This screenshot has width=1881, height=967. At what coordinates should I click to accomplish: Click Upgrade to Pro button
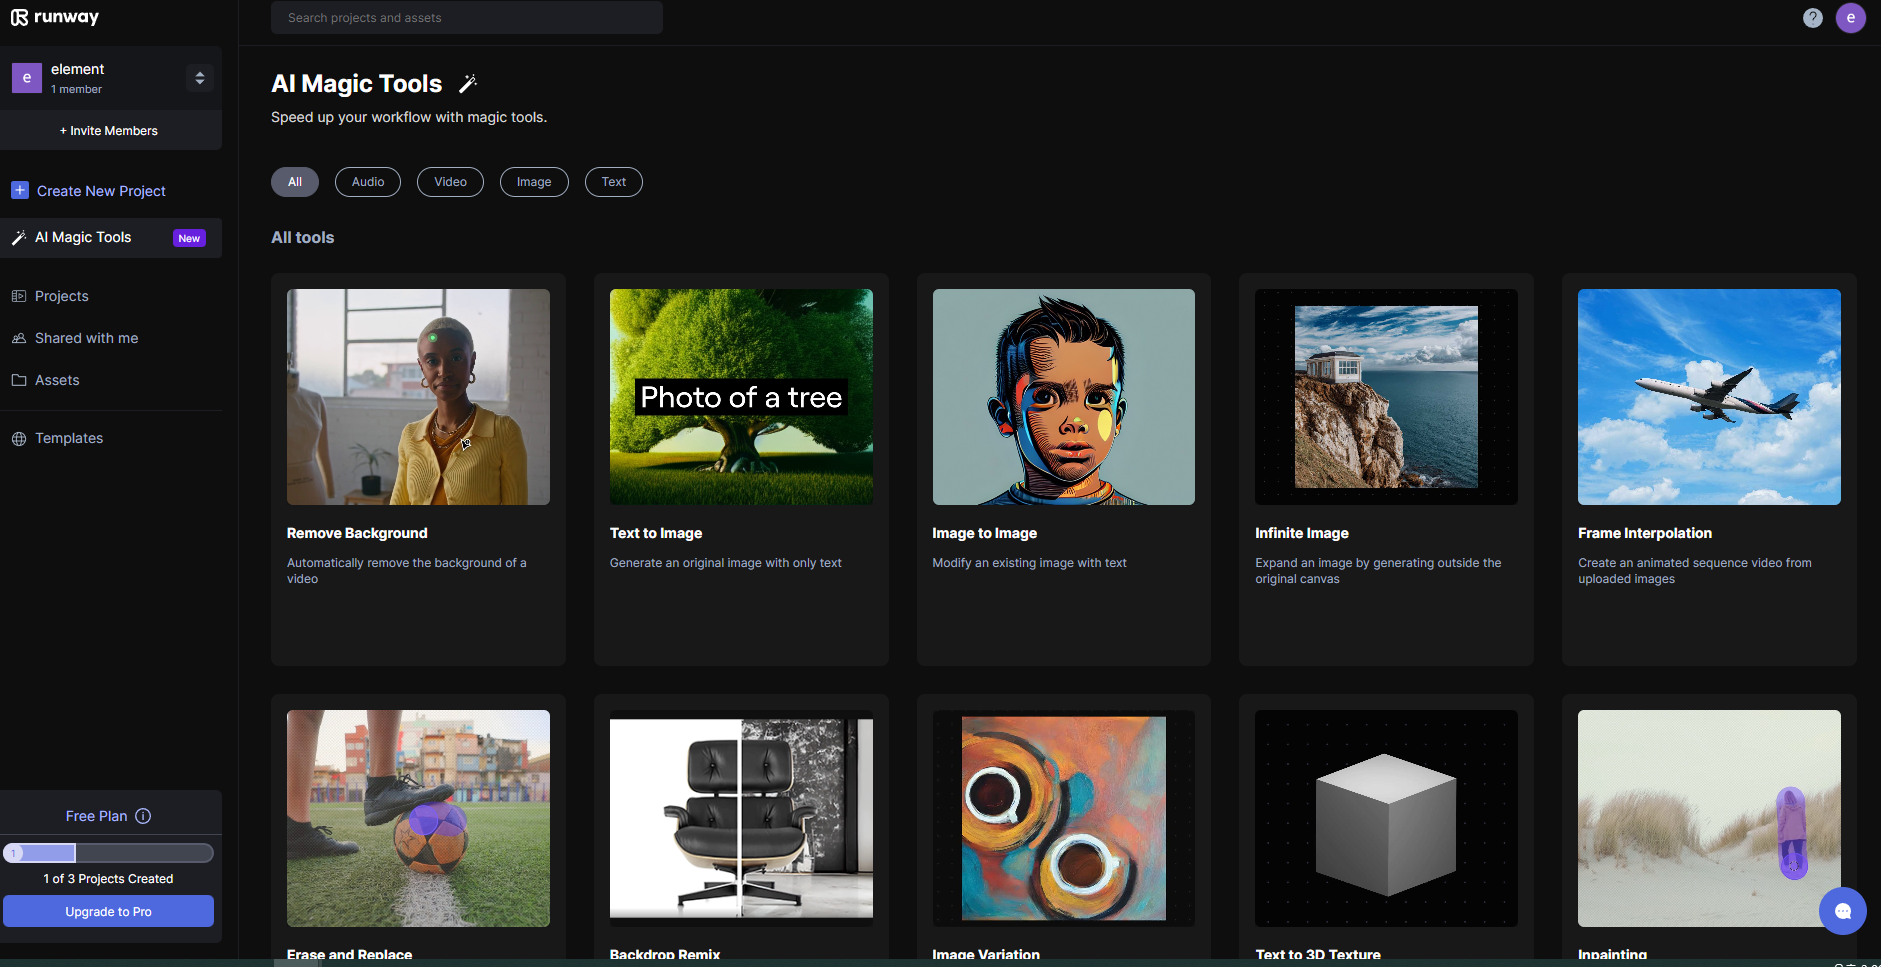[108, 911]
